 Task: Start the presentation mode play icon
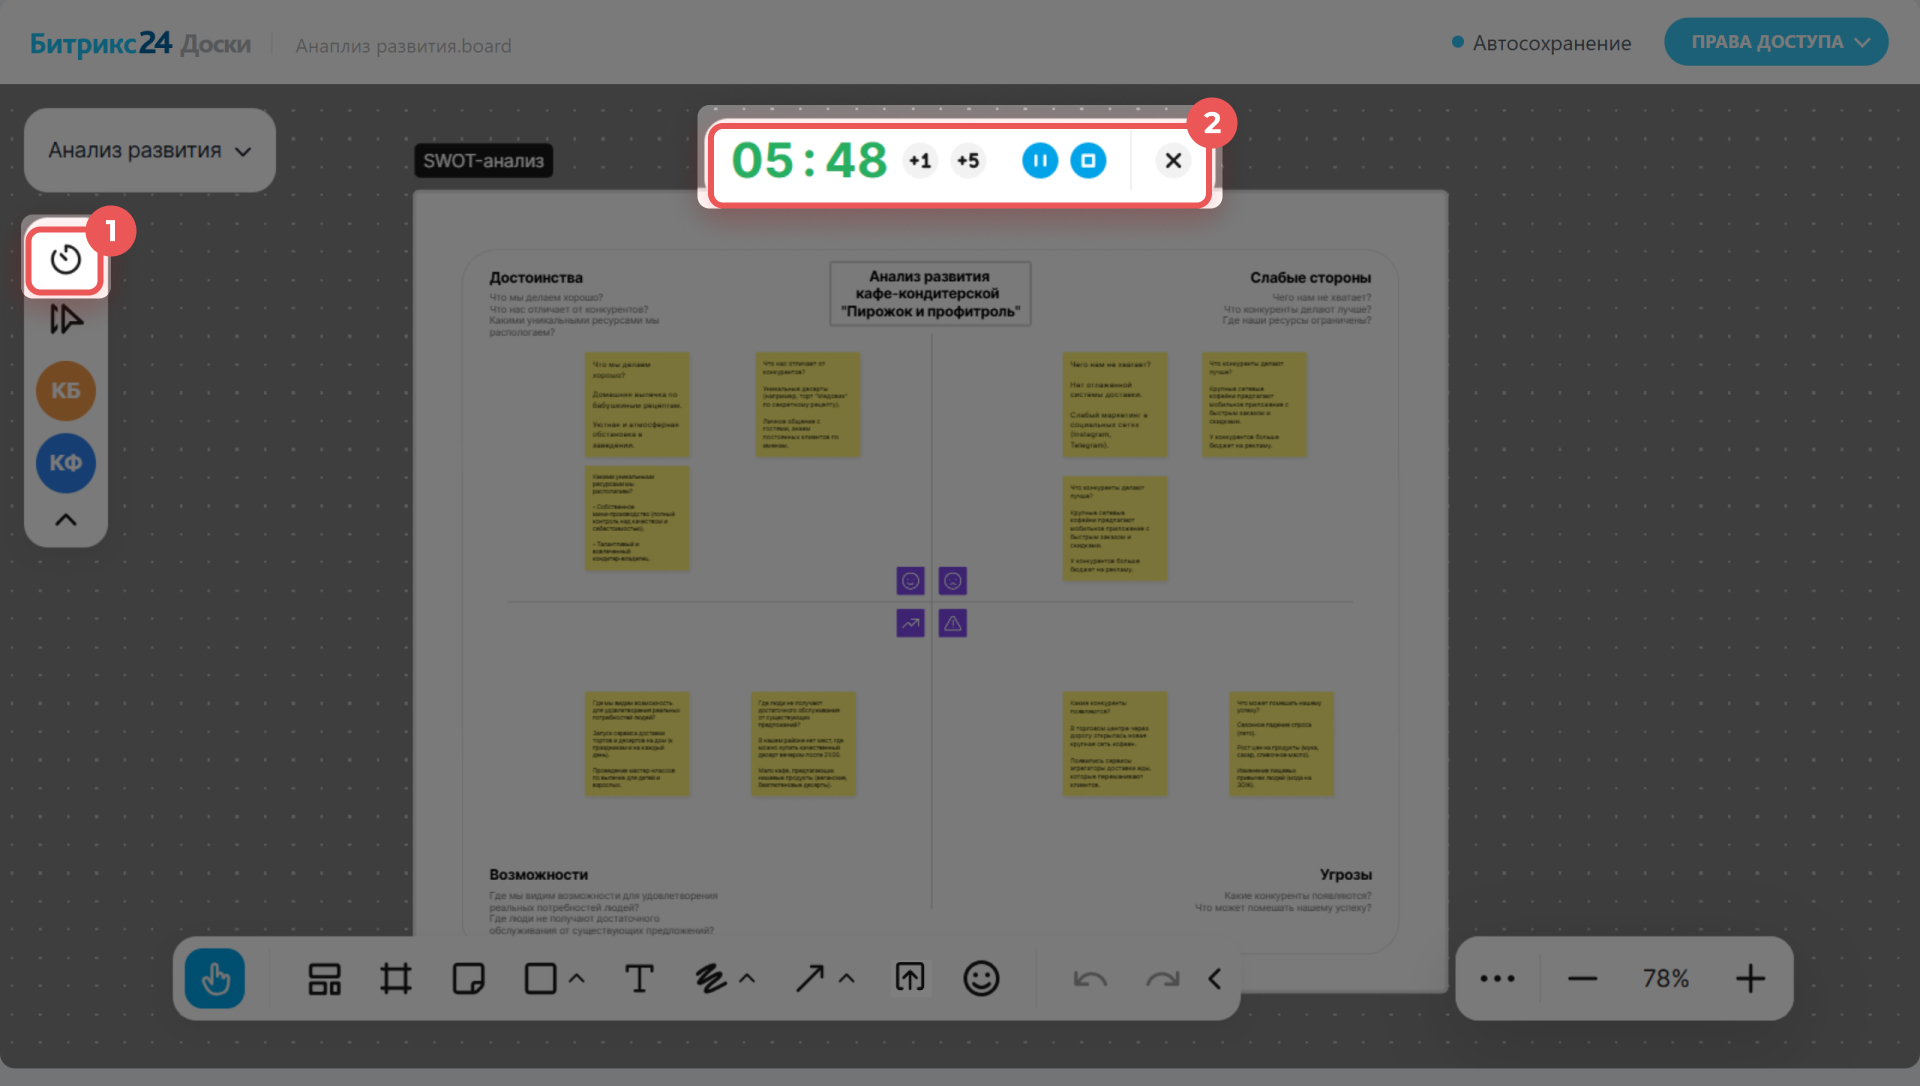66,320
